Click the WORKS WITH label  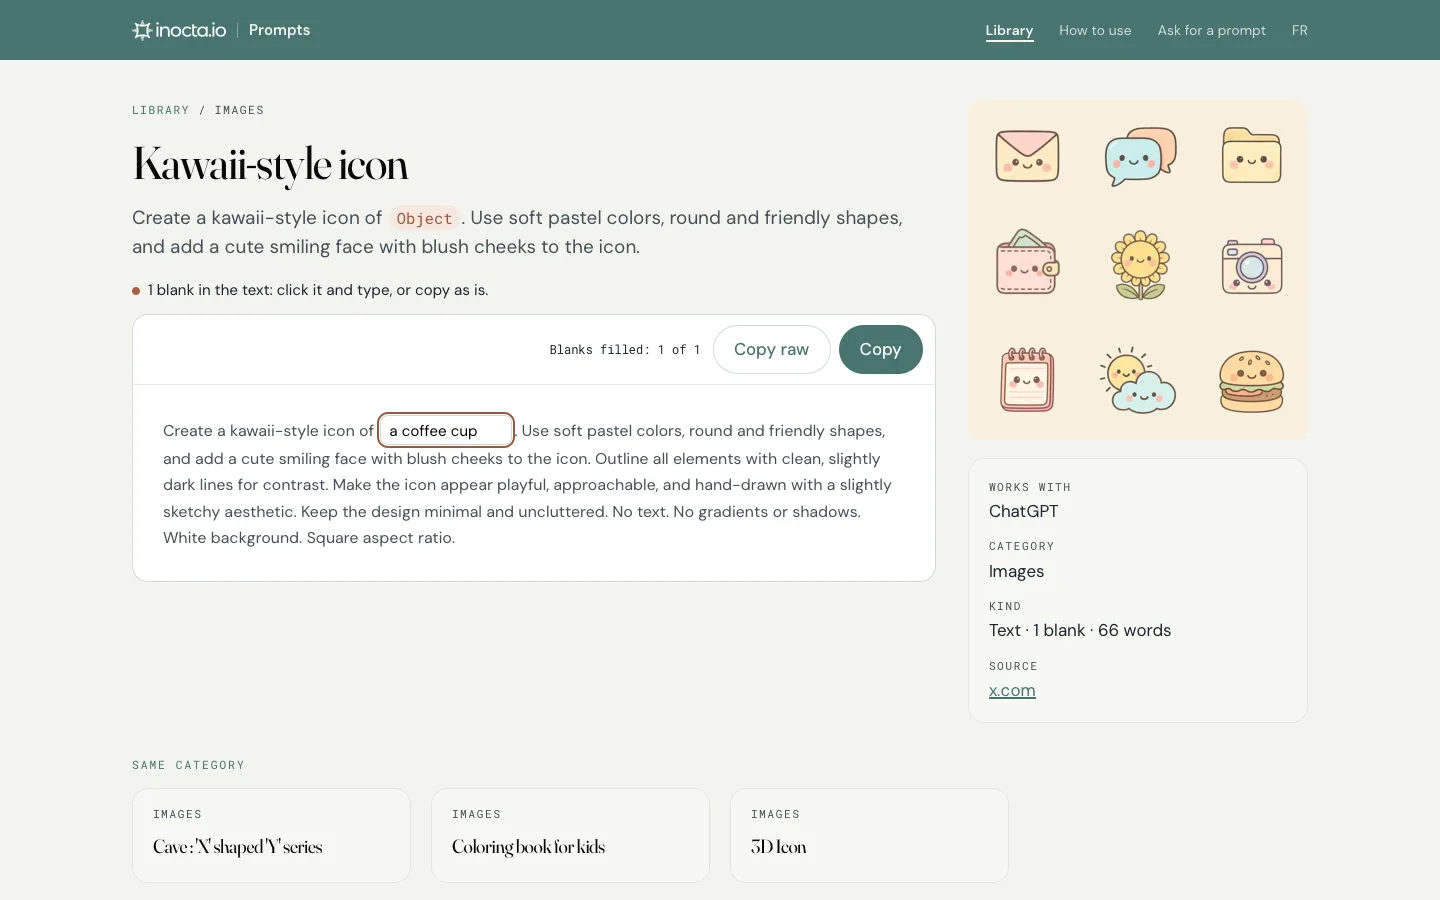1030,487
